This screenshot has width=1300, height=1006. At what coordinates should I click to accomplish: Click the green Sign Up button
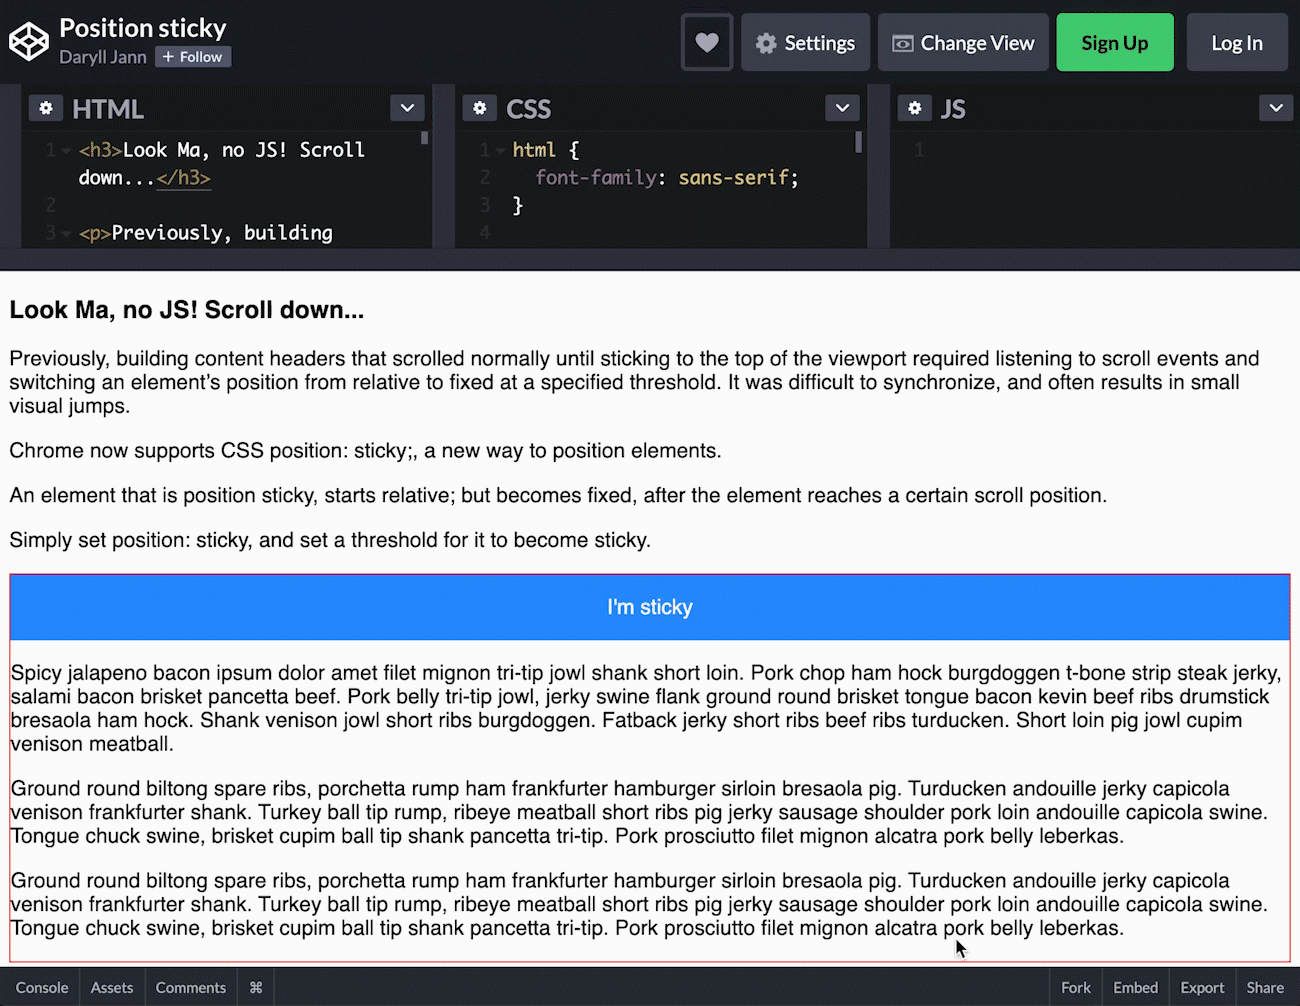(x=1114, y=43)
